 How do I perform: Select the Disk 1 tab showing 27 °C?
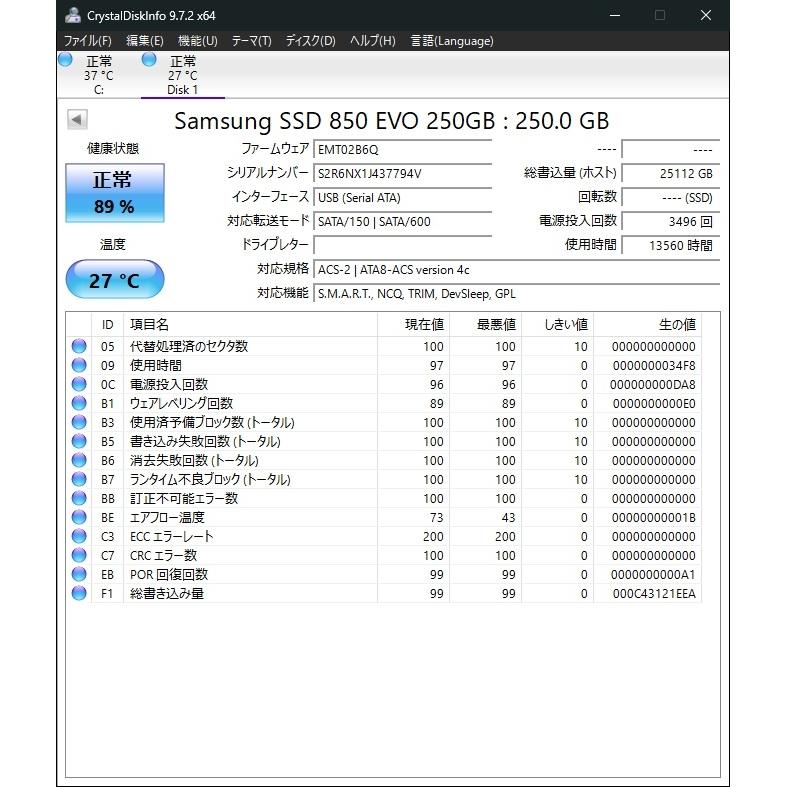[x=183, y=75]
